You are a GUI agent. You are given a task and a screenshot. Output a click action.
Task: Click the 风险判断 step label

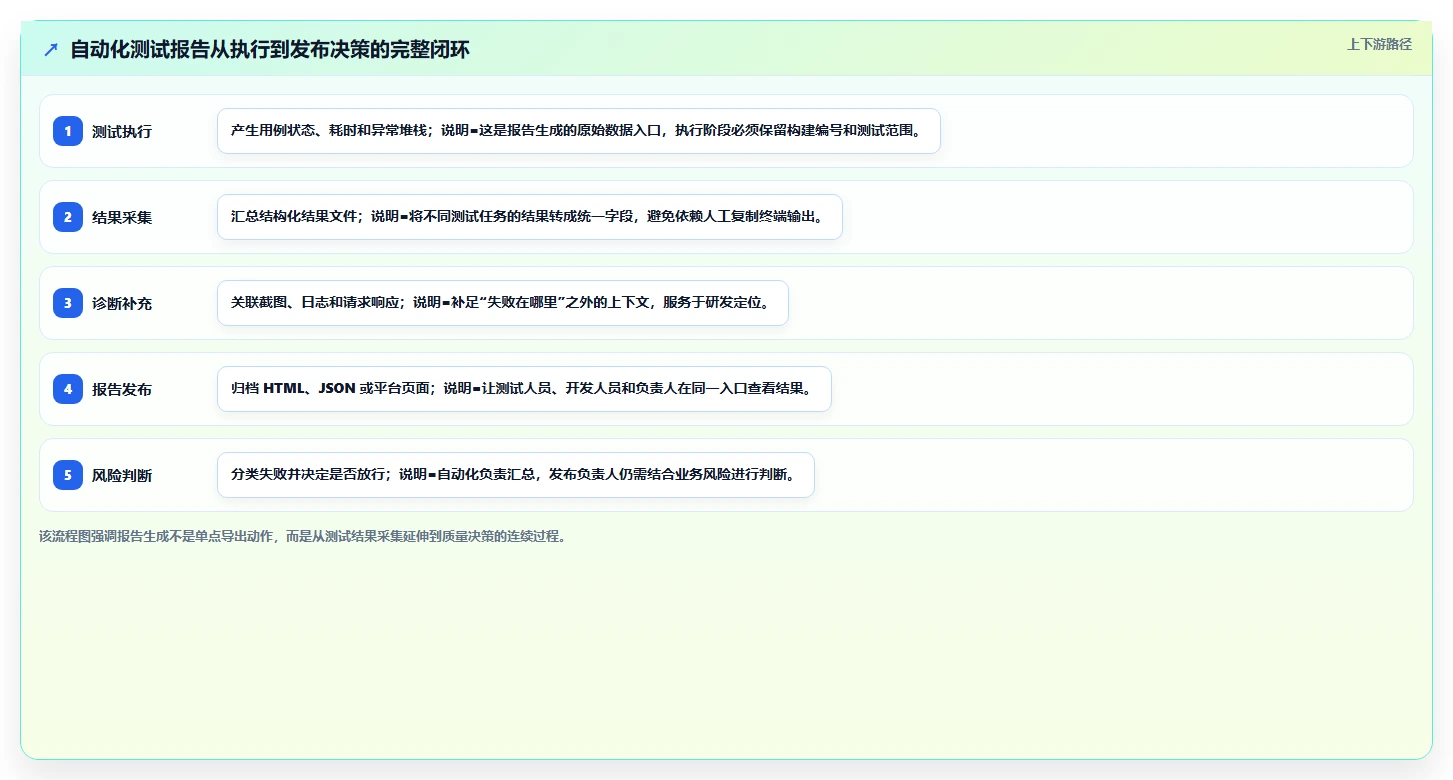click(x=122, y=475)
